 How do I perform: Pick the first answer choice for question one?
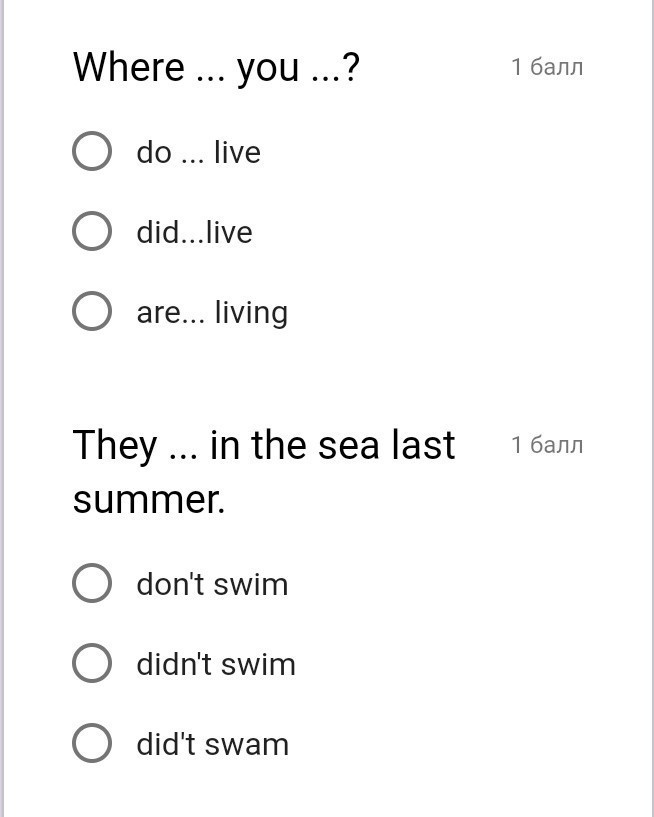coord(91,151)
